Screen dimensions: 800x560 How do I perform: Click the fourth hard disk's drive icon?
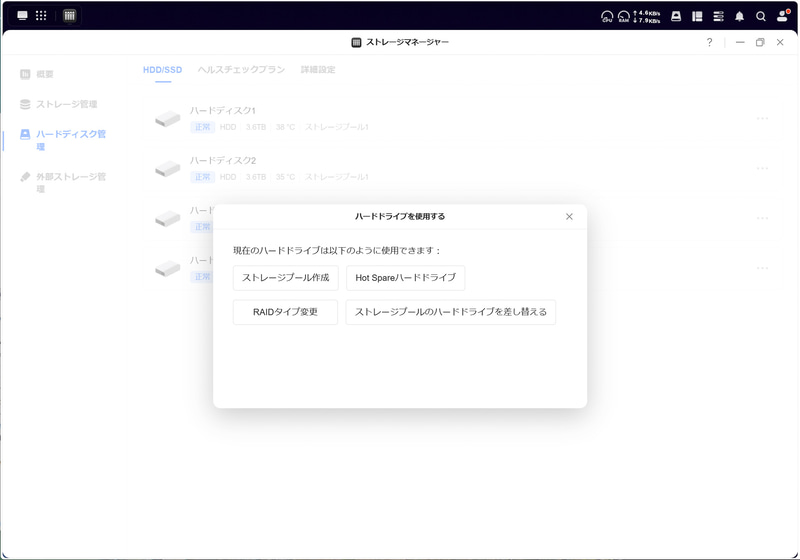pyautogui.click(x=168, y=268)
